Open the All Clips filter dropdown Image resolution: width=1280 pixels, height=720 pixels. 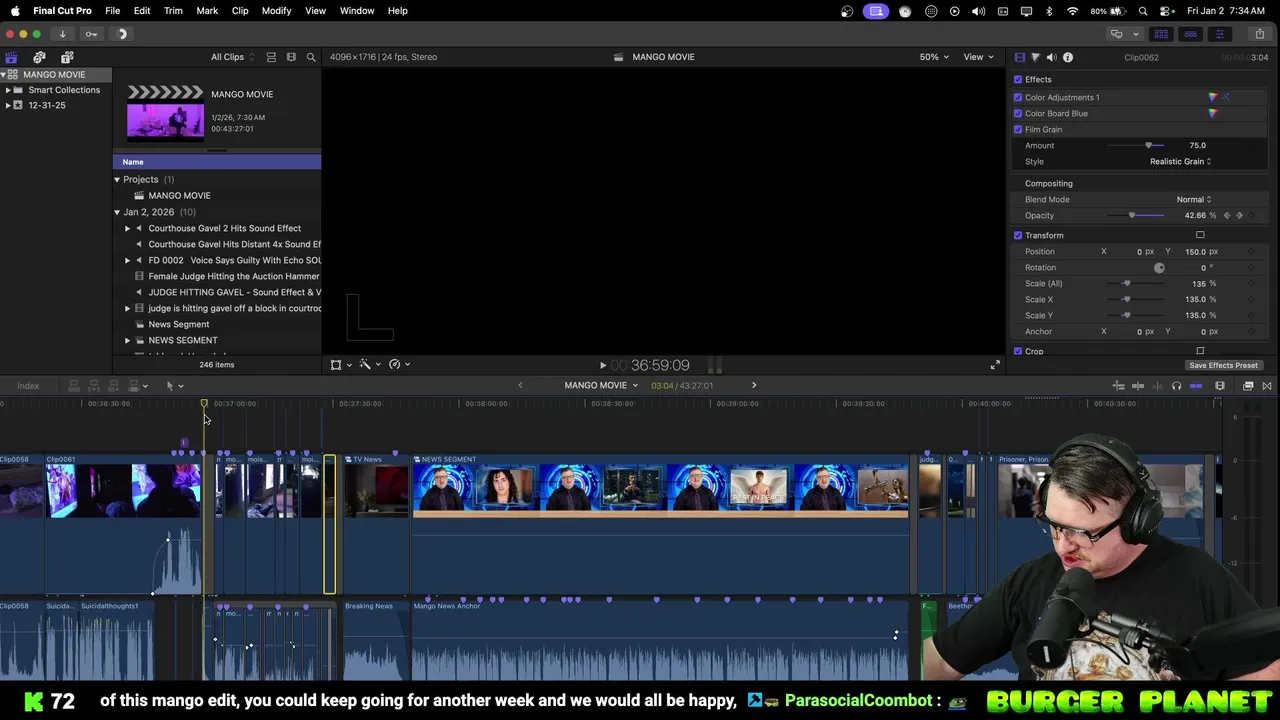tap(233, 57)
